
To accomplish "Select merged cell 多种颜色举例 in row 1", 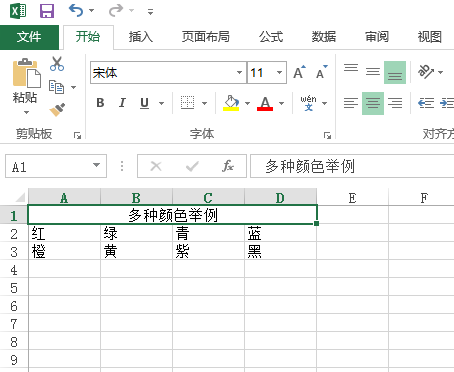I will [x=173, y=215].
